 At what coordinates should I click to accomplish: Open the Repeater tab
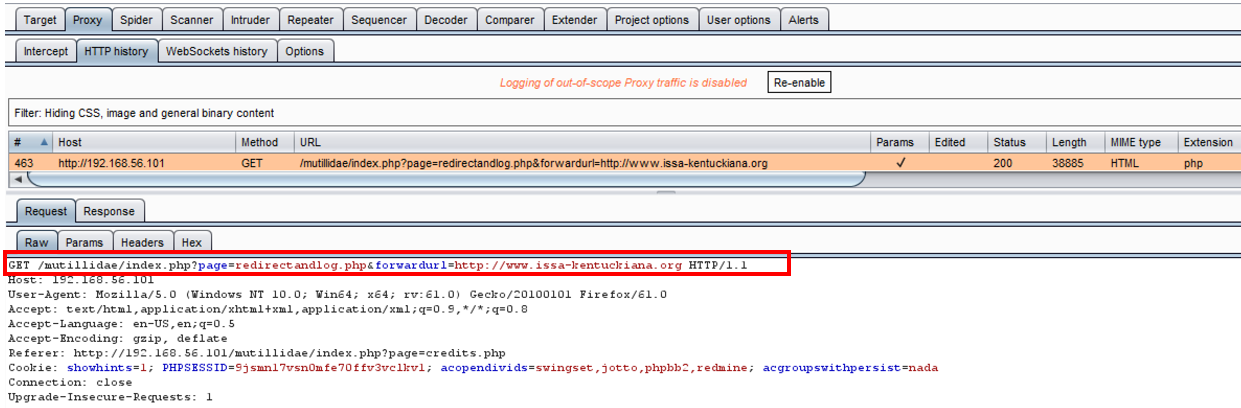(311, 19)
